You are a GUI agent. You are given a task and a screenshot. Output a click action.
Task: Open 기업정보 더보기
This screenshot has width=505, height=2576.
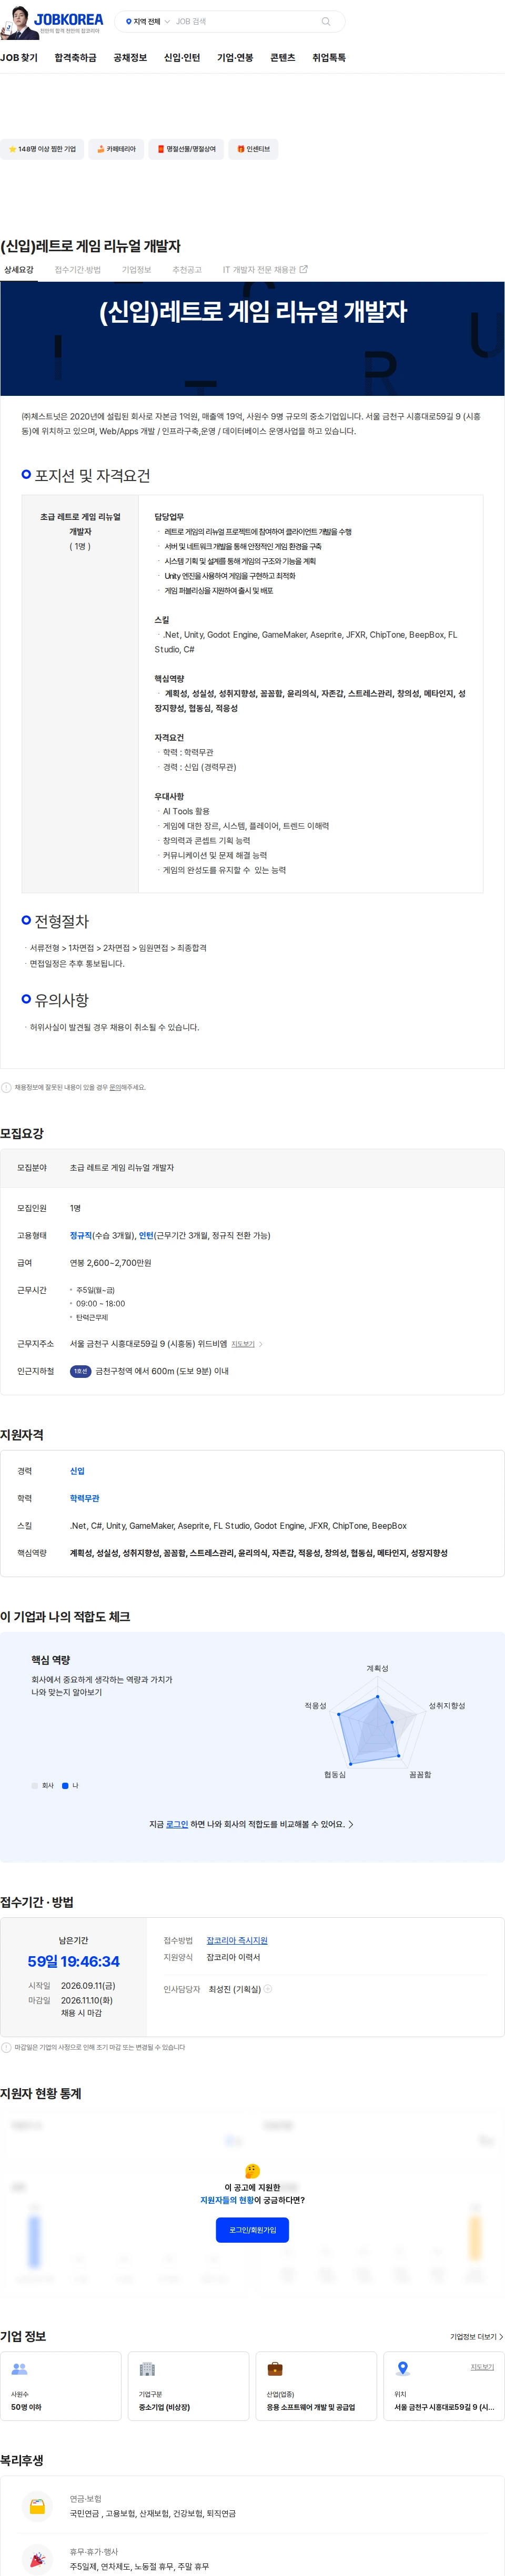pos(476,2338)
